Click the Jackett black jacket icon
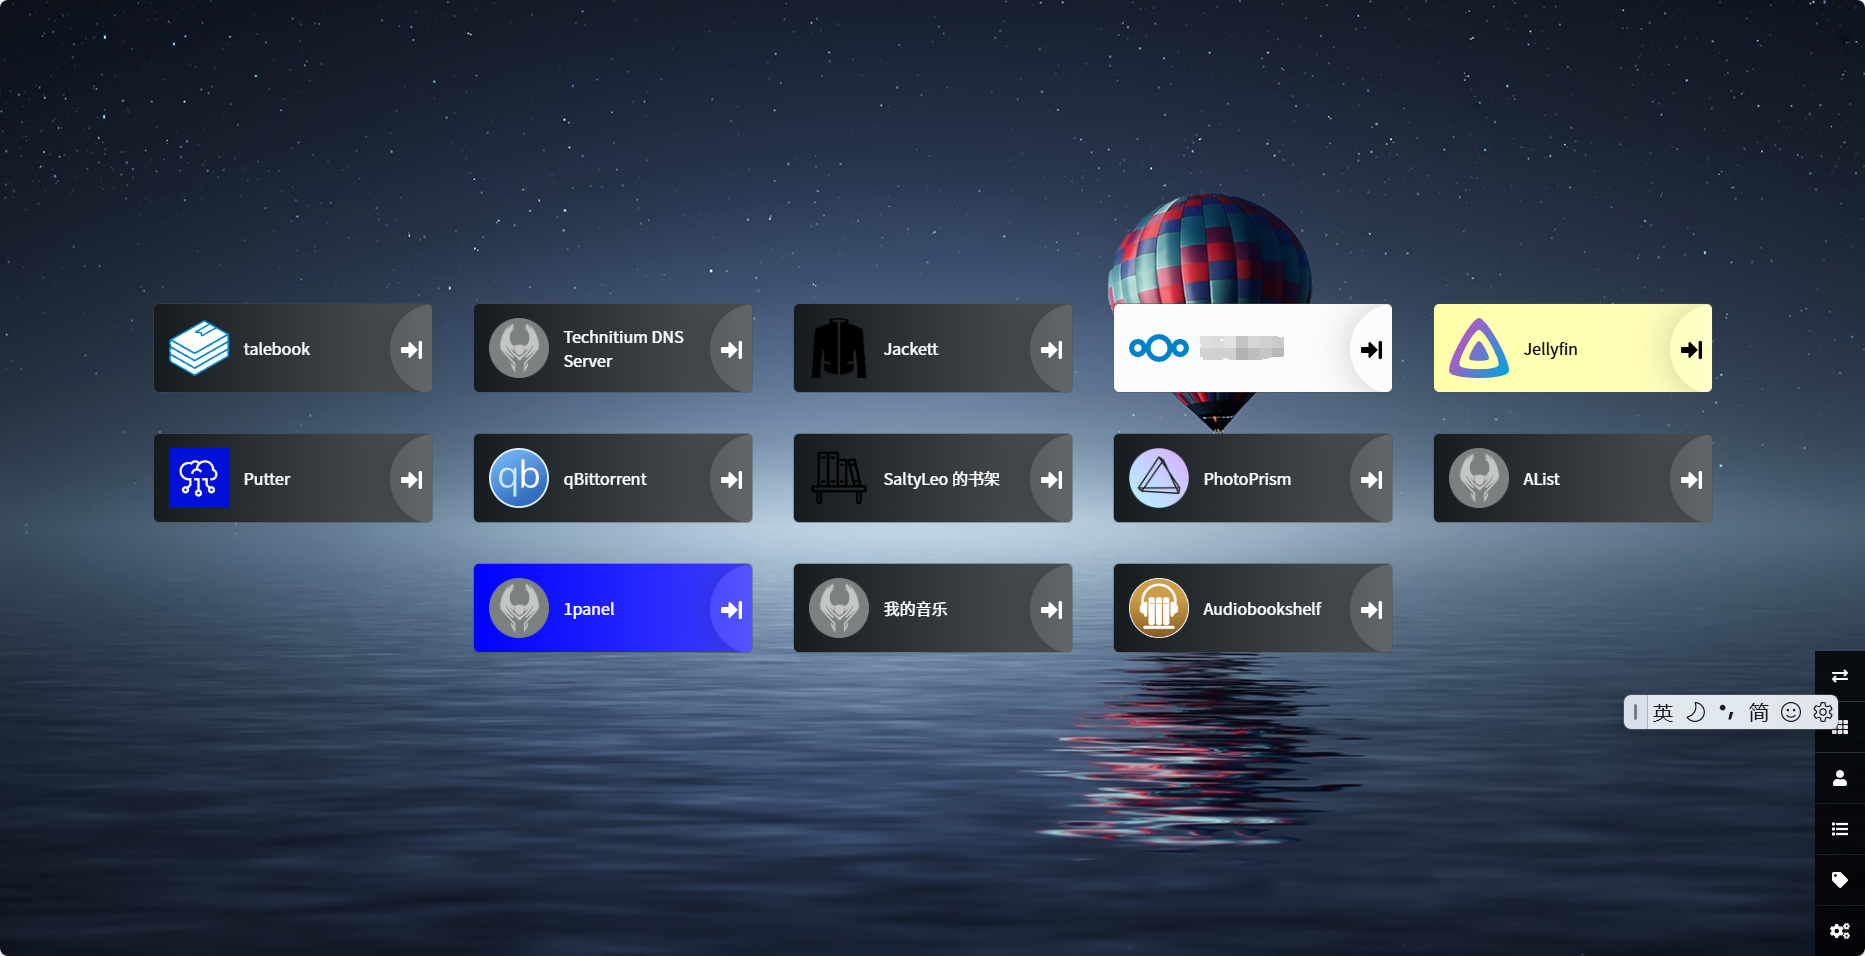 pos(838,348)
